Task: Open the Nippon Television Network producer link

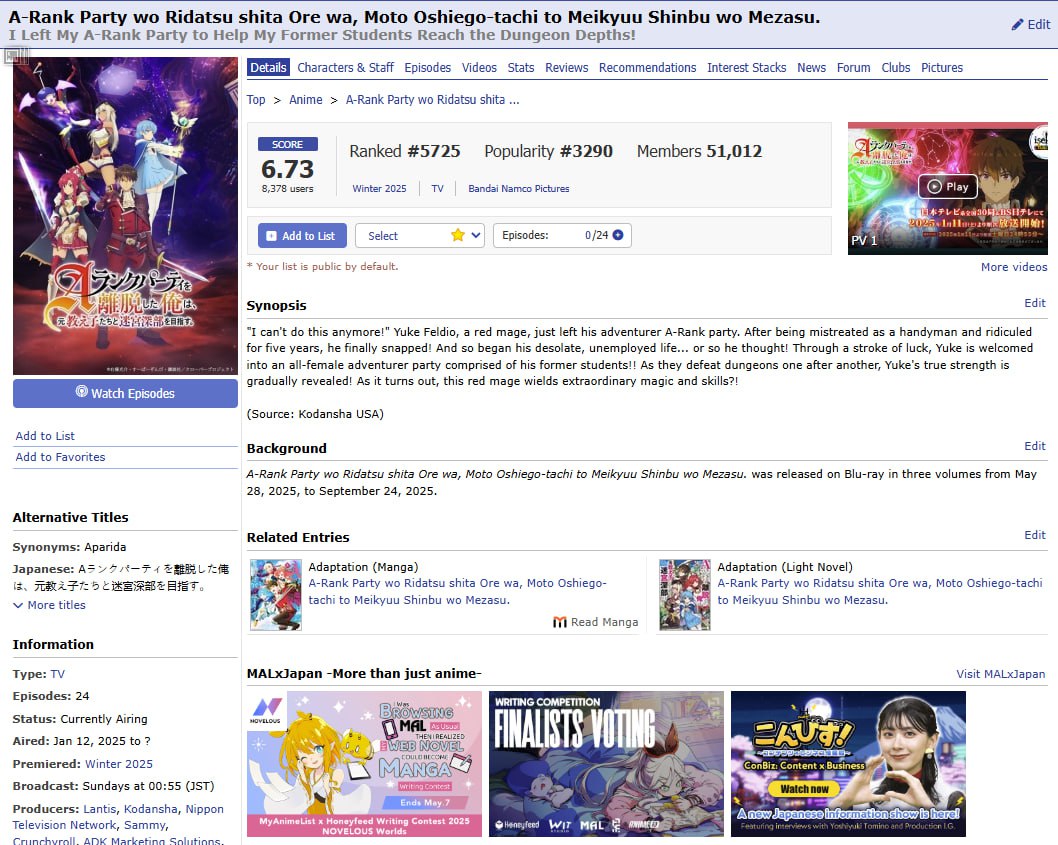Action: pos(118,817)
